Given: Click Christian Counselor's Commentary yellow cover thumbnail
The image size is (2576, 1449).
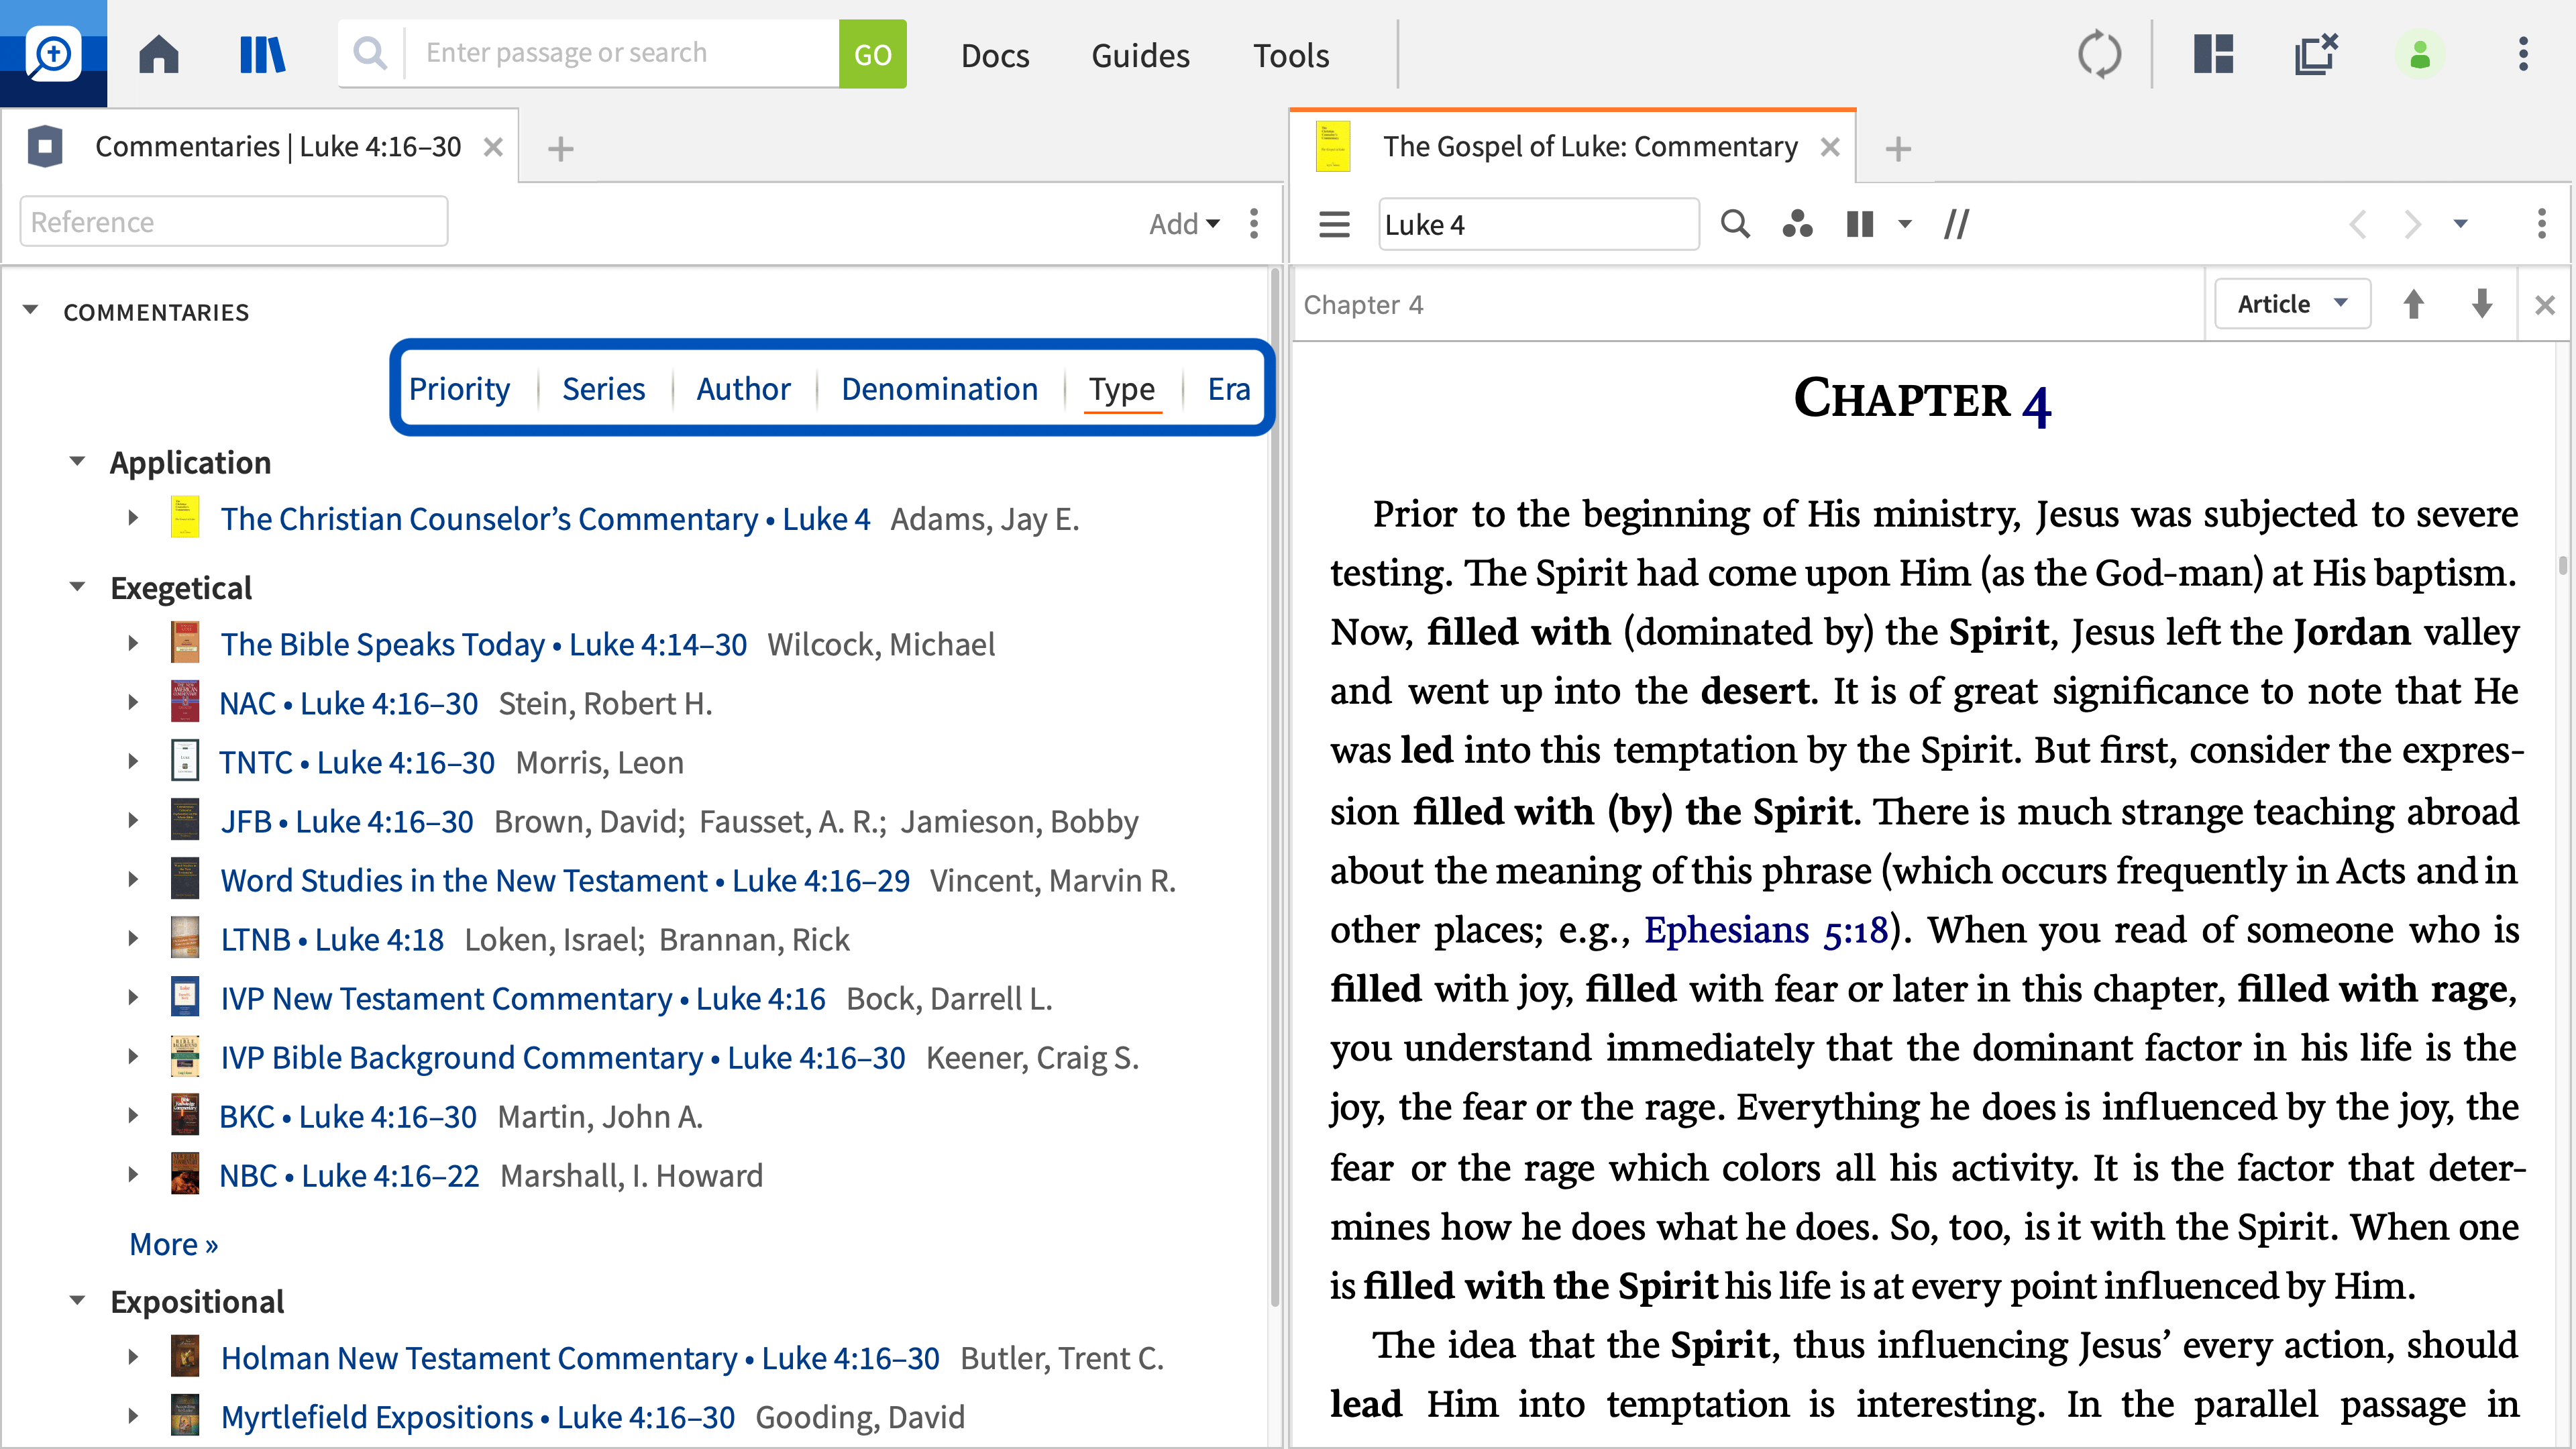Looking at the screenshot, I should 185,518.
